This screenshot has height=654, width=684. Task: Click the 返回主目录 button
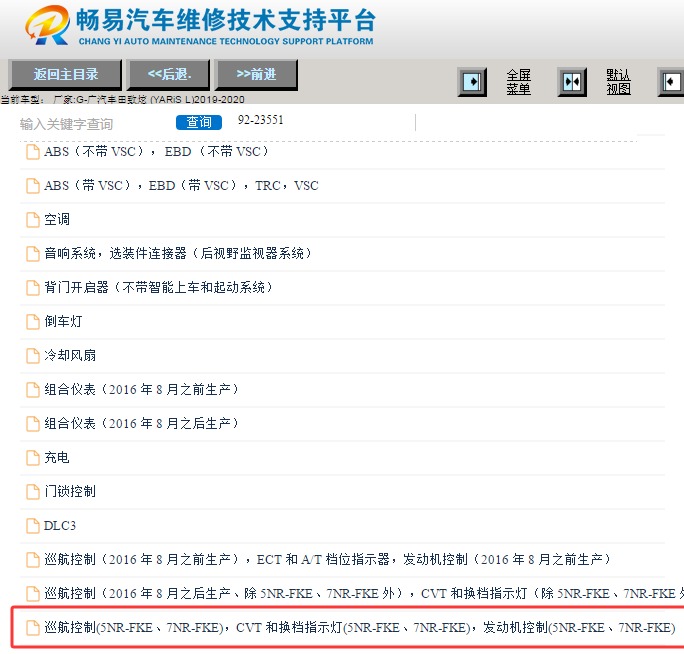tap(65, 75)
